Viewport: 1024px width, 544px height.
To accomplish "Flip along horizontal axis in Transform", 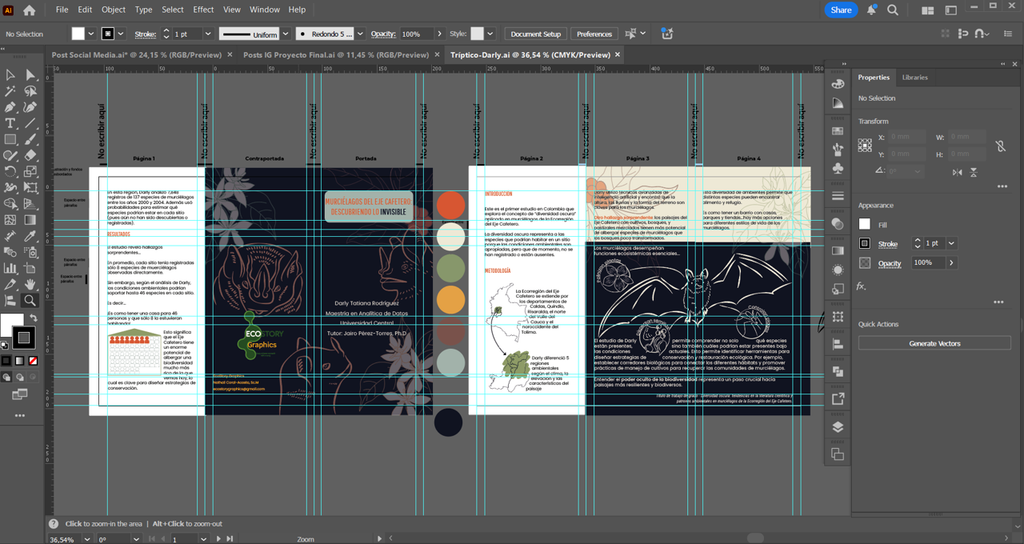I will click(x=957, y=172).
